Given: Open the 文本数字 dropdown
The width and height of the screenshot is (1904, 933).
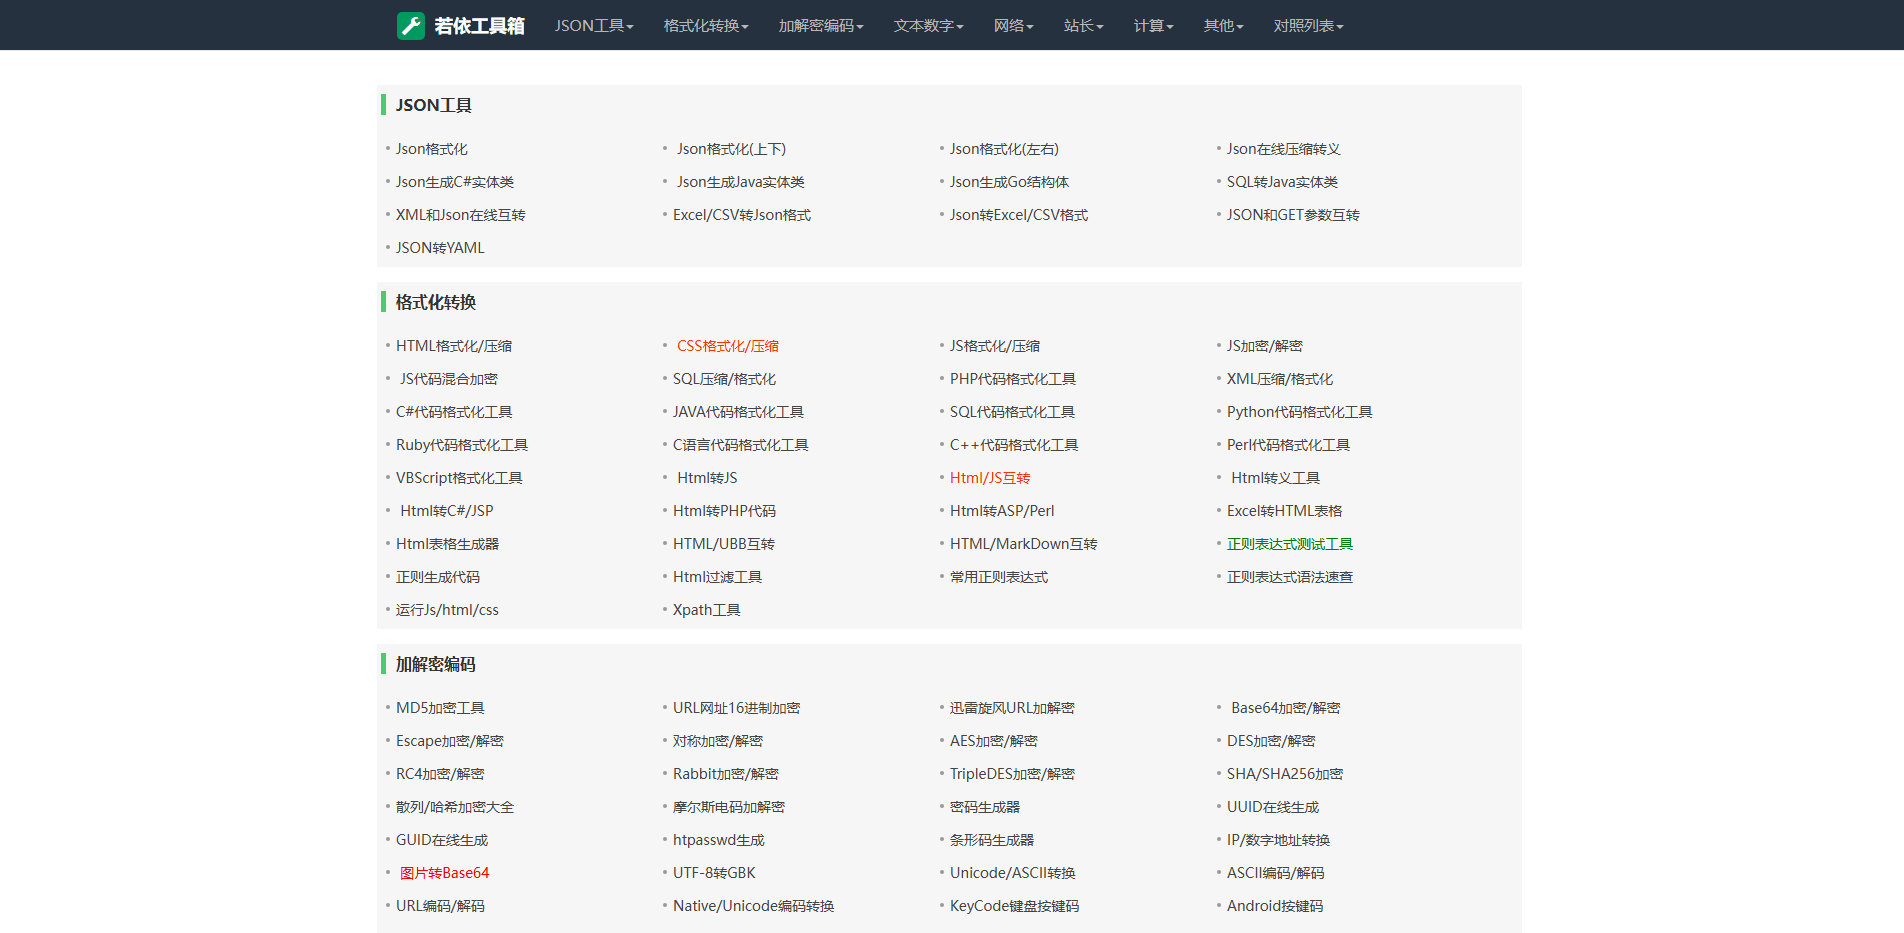Looking at the screenshot, I should (x=927, y=25).
